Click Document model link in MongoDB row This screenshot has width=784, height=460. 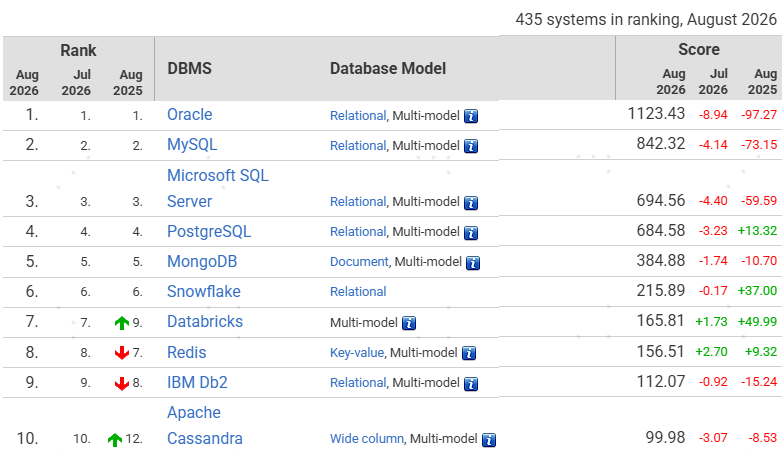coord(359,262)
